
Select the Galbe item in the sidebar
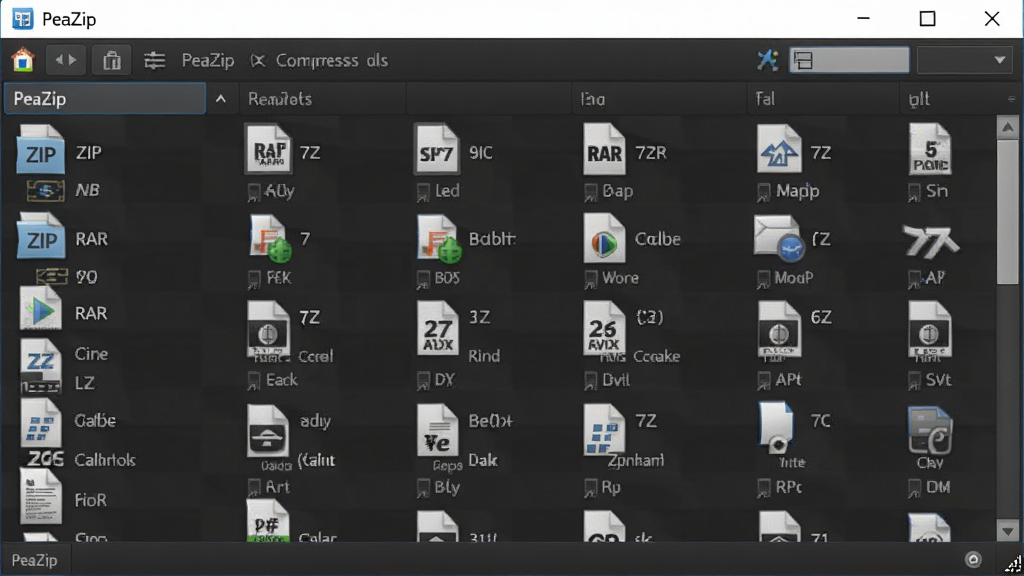coord(95,421)
